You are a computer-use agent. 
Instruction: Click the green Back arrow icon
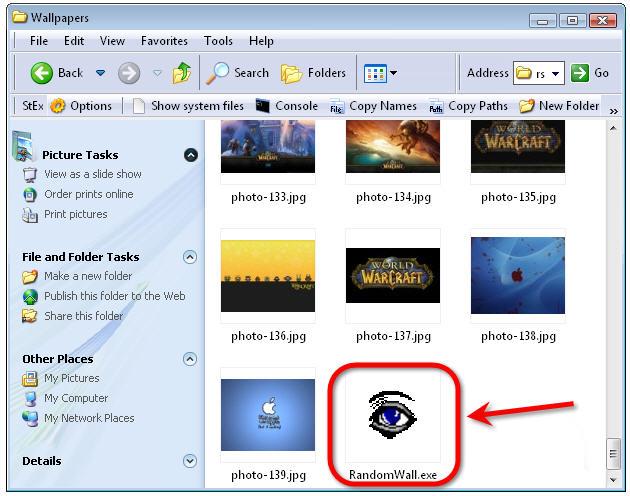click(41, 73)
